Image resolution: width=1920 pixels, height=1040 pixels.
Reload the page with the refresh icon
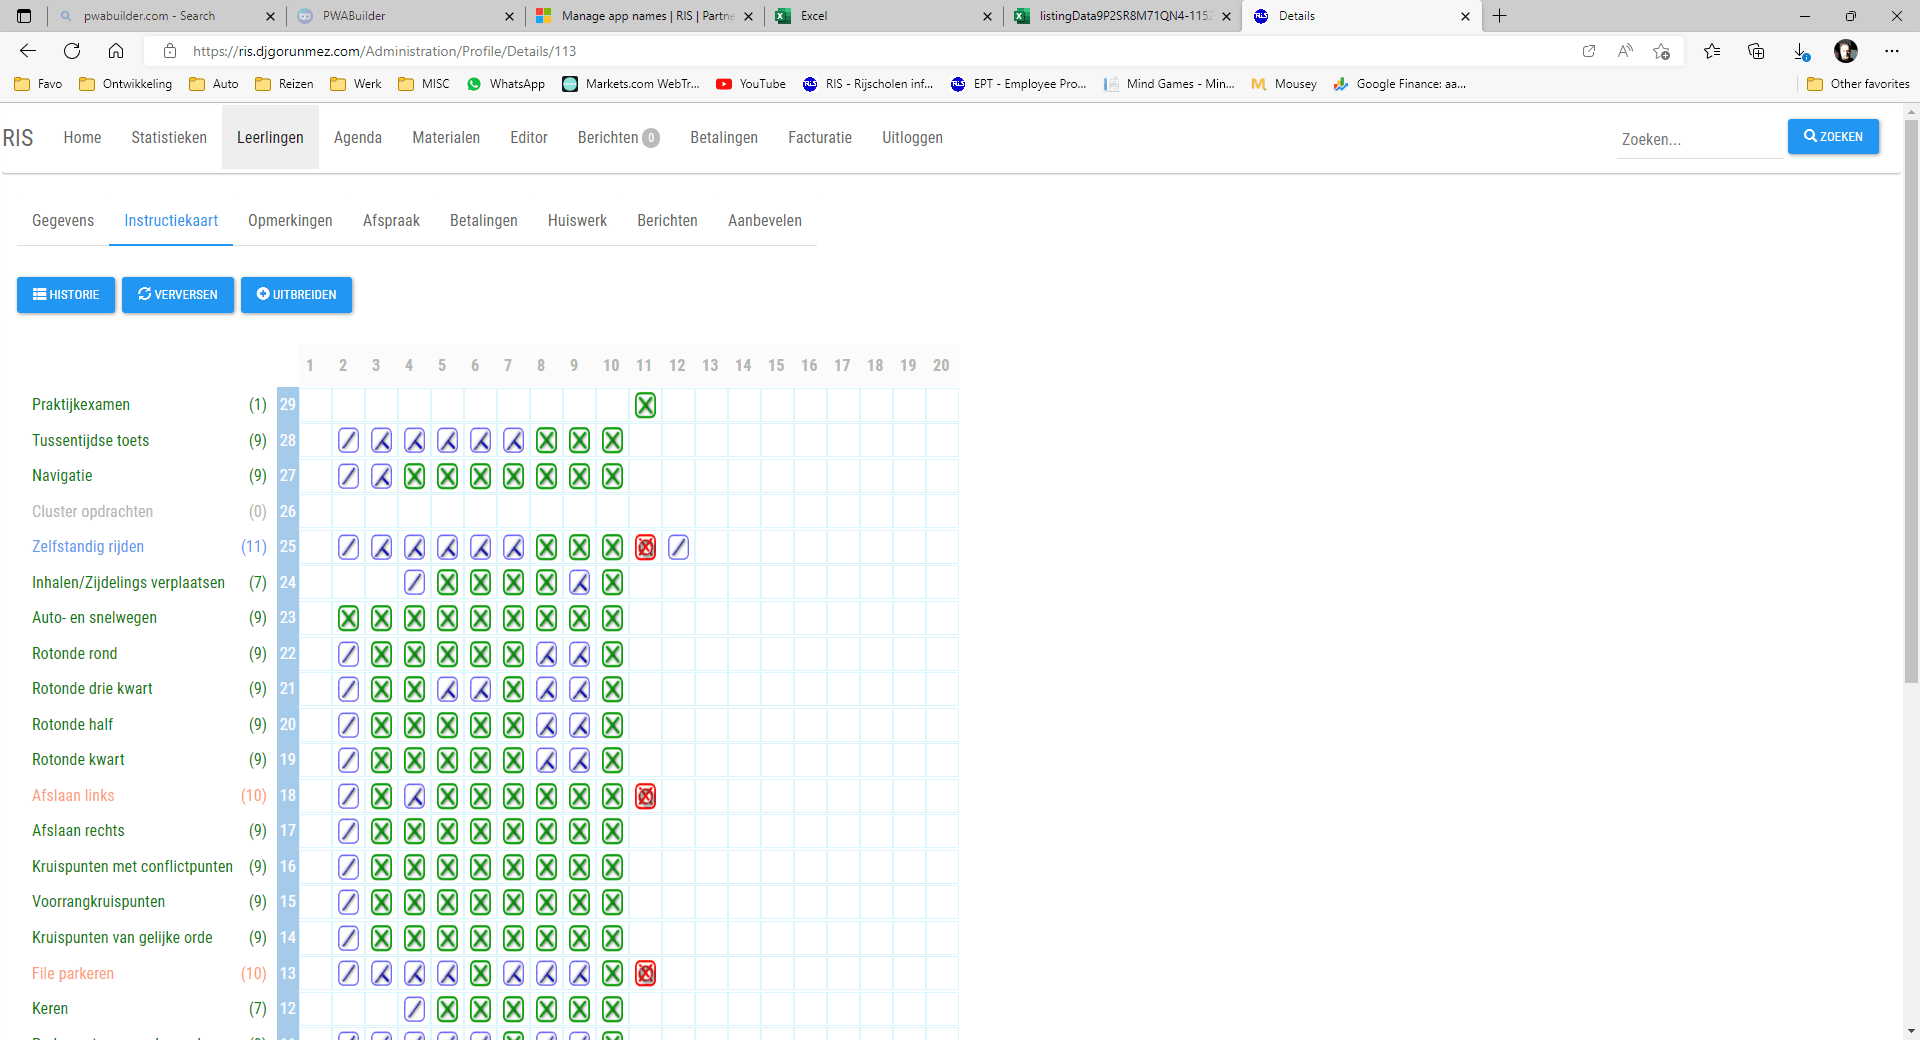72,51
